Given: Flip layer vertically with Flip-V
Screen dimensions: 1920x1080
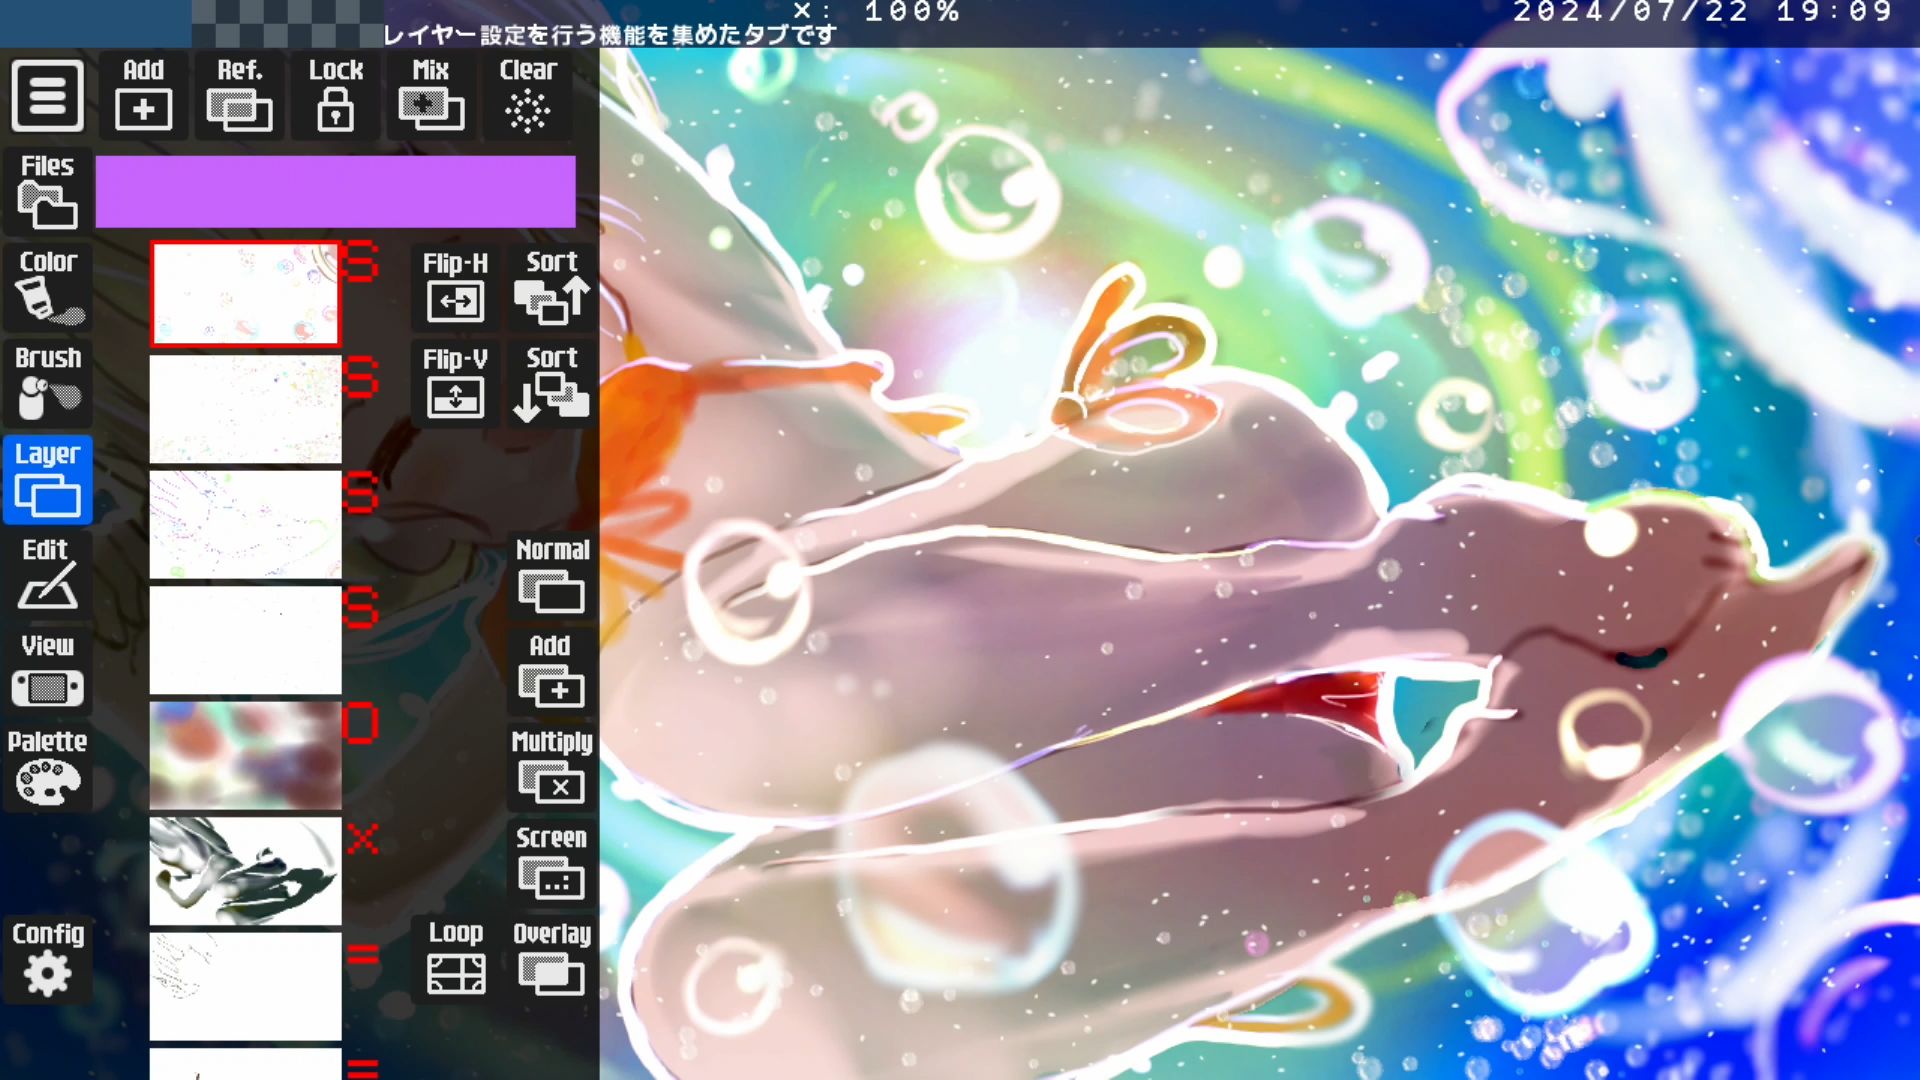Looking at the screenshot, I should (455, 383).
